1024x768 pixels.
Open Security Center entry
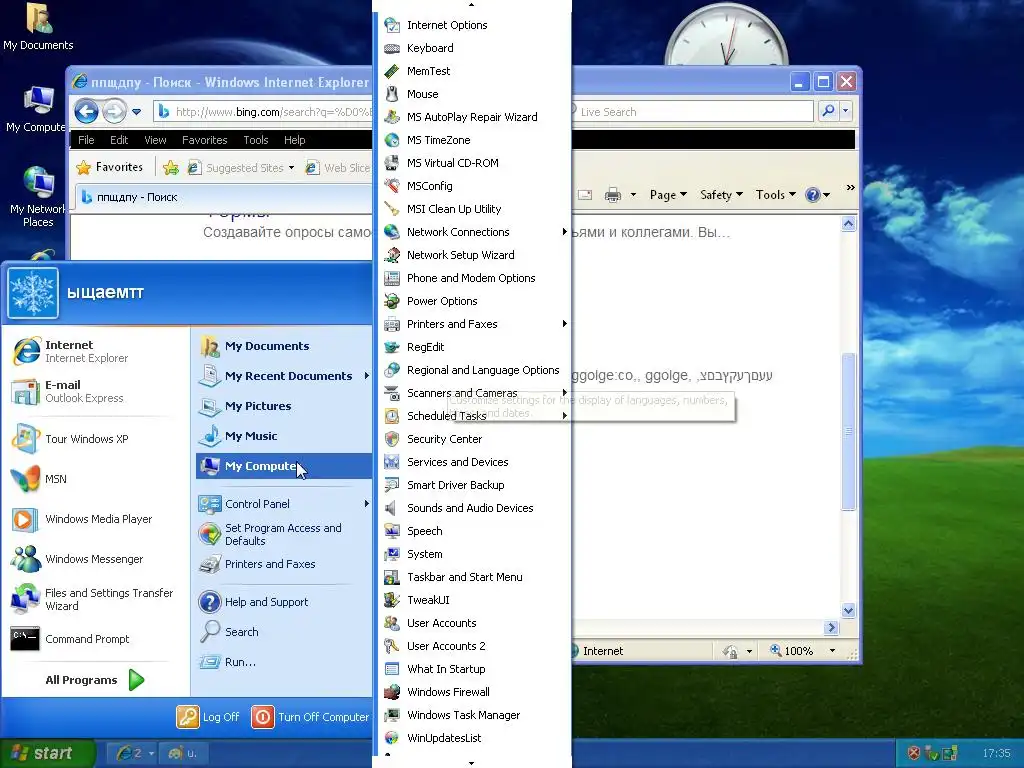(472, 439)
